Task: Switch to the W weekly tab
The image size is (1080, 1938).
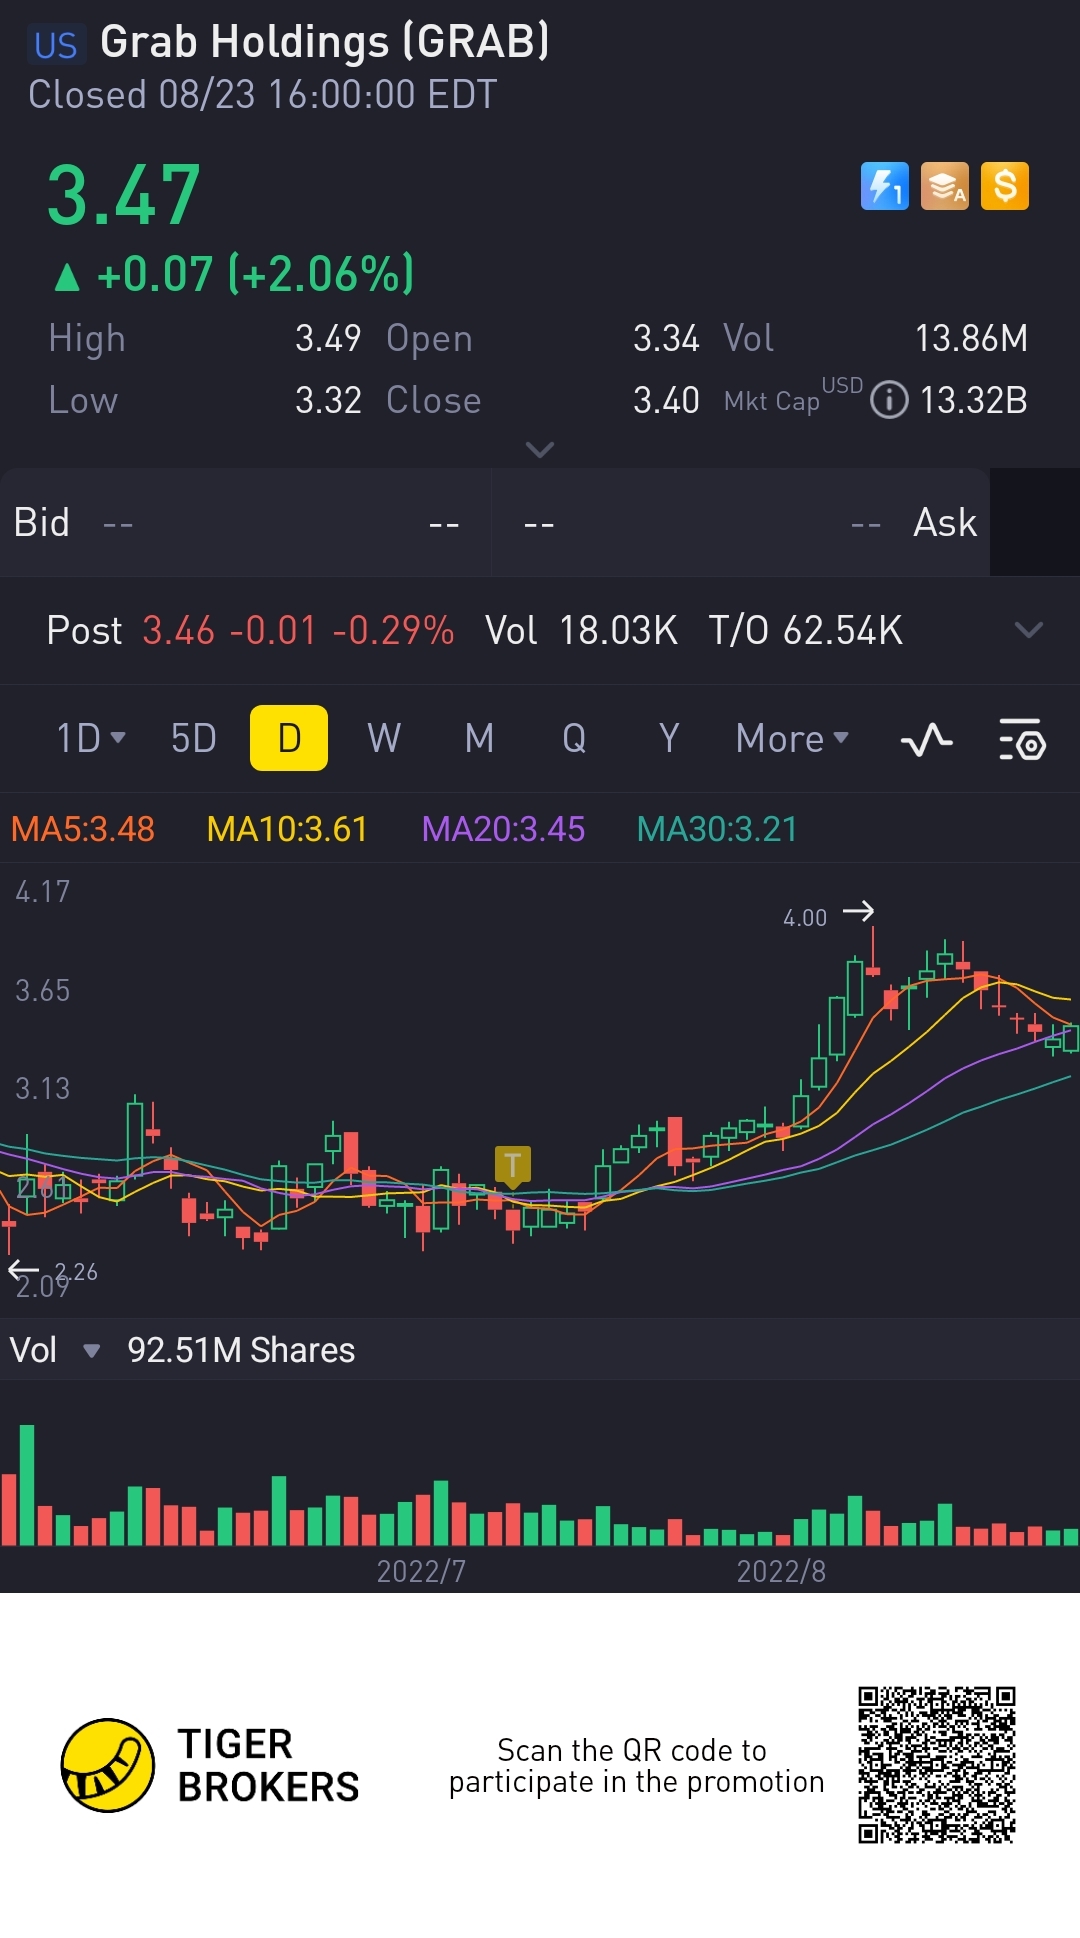Action: coord(384,739)
